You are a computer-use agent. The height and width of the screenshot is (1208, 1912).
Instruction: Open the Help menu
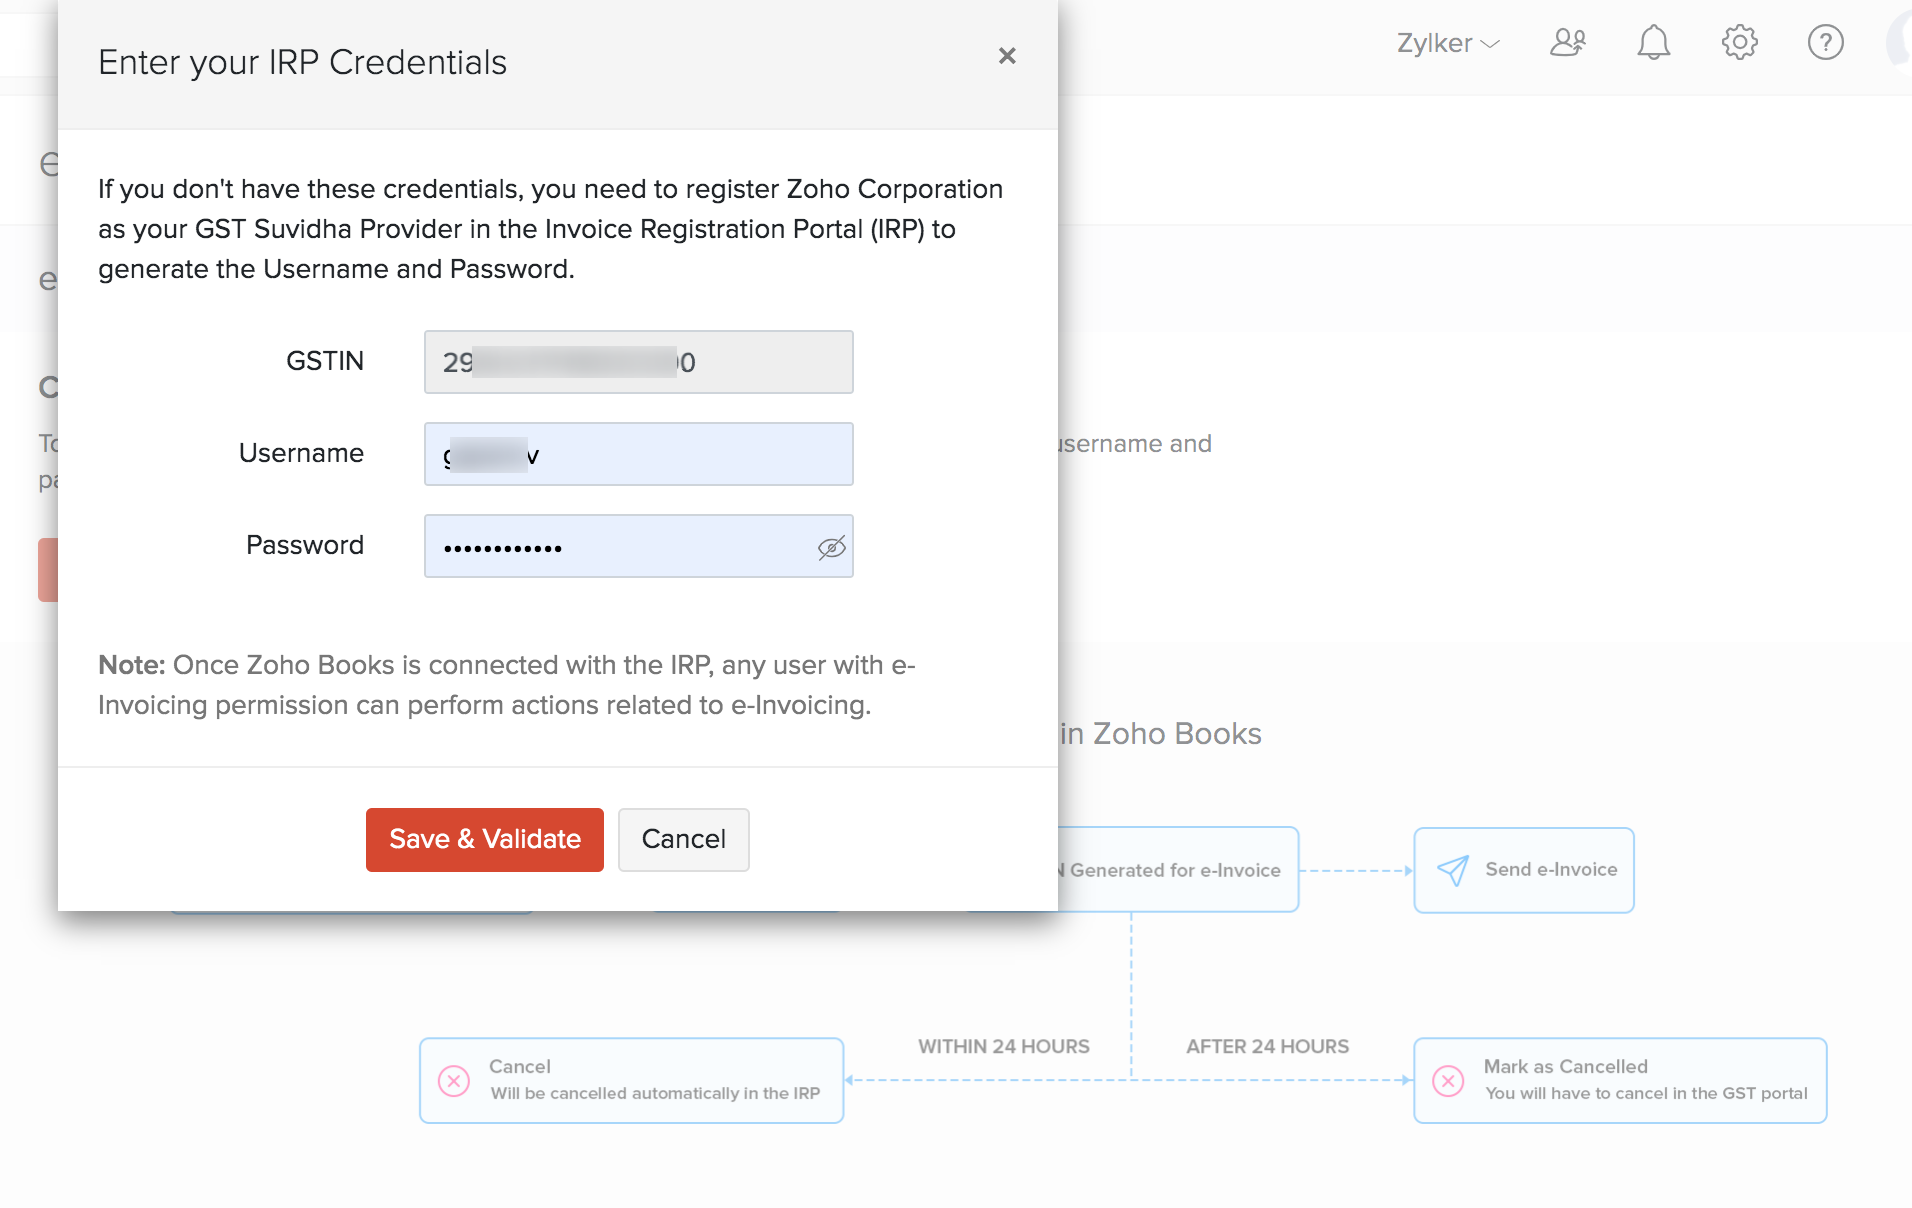click(x=1825, y=42)
